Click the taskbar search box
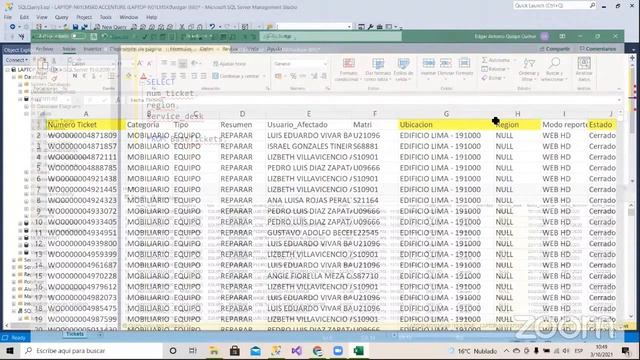The image size is (640, 360). 91,351
